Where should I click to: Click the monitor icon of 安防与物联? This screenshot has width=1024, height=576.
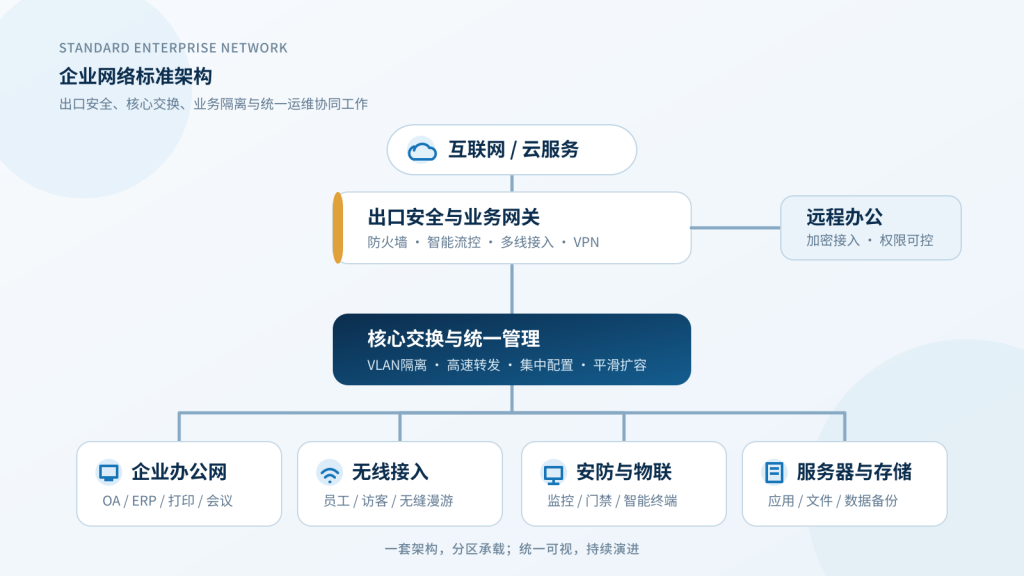[x=553, y=474]
